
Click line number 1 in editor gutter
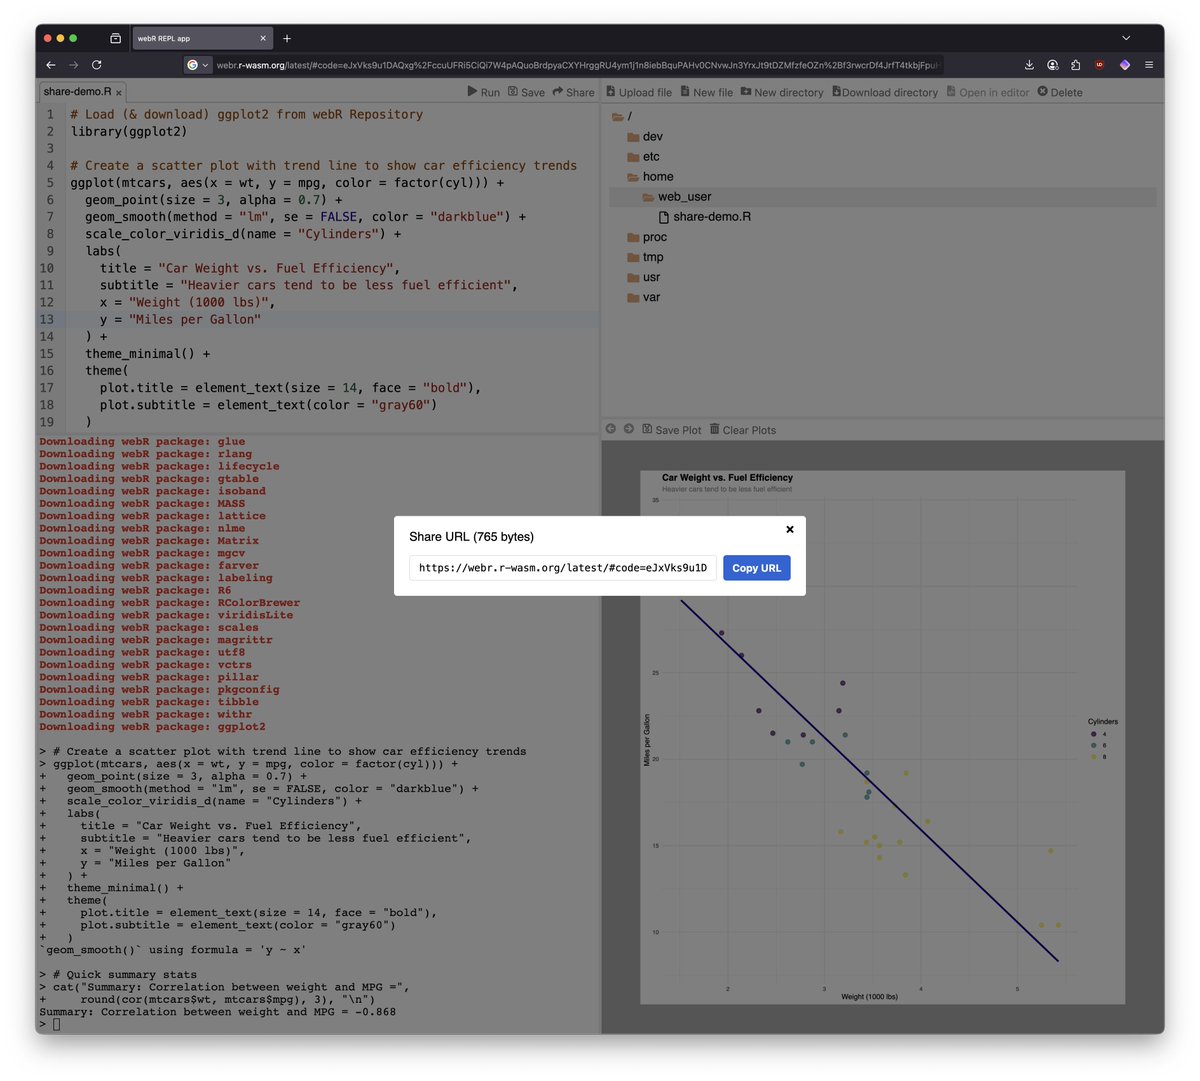coord(50,115)
